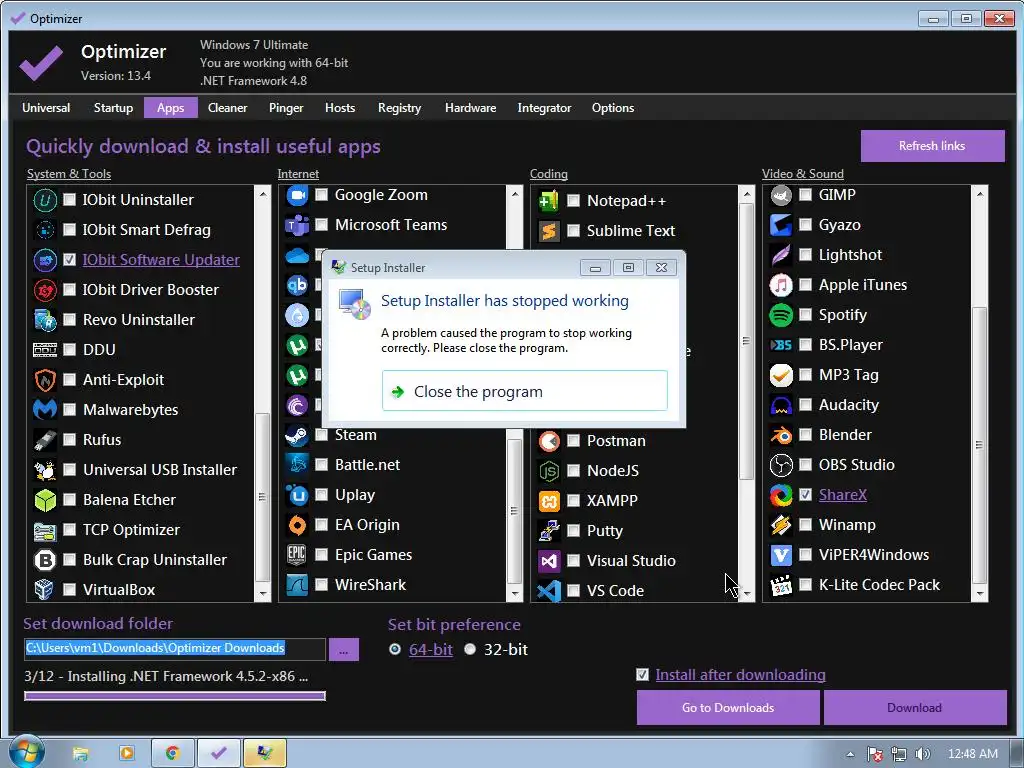The height and width of the screenshot is (768, 1024).
Task: Click the Bulk Crap Uninstaller icon
Action: [x=45, y=560]
